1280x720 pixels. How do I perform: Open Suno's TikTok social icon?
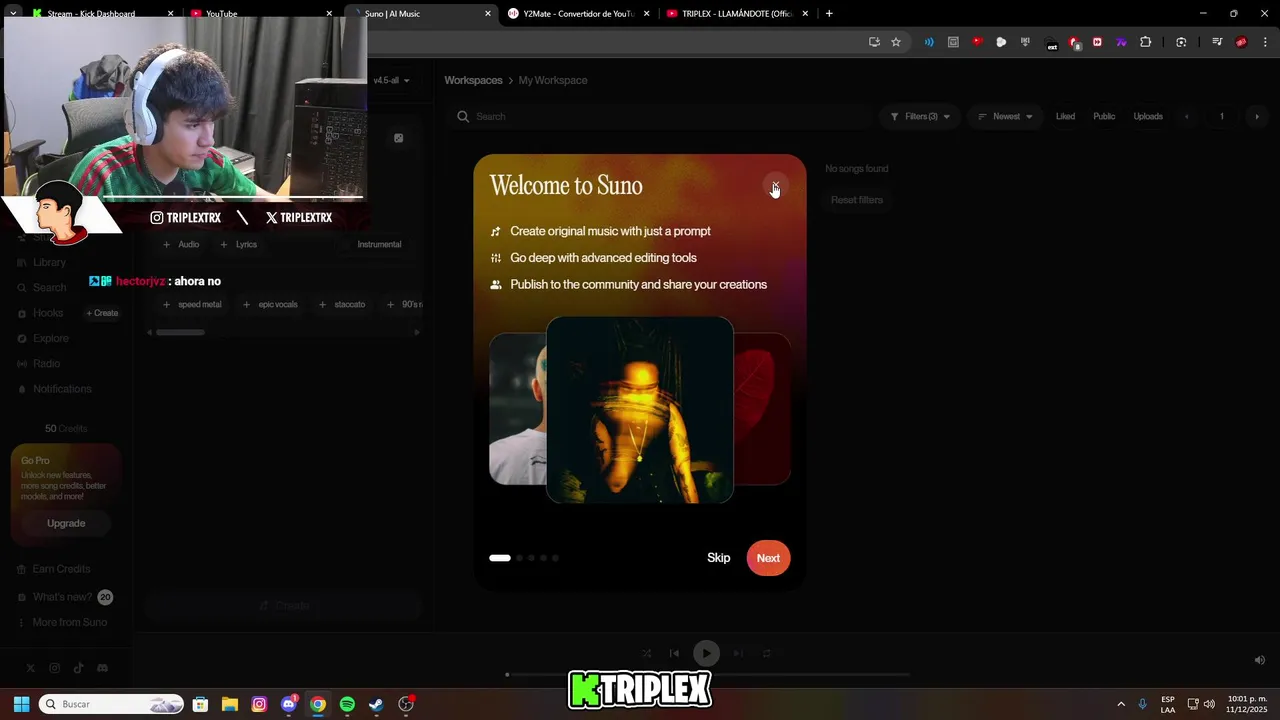[78, 668]
